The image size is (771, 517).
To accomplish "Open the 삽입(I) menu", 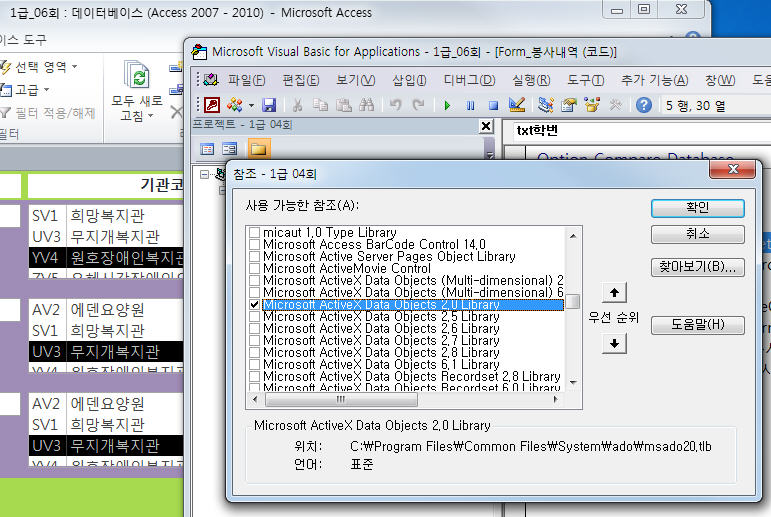I will coord(410,80).
